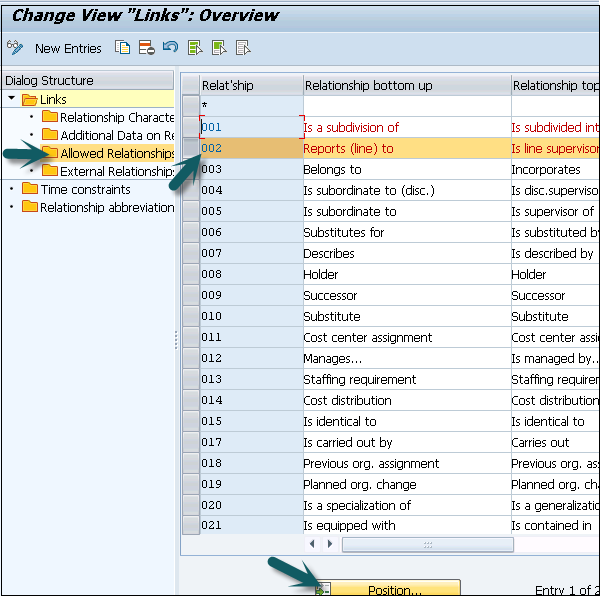Screen dimensions: 600x596
Task: Click the Delete entry icon
Action: 147,48
